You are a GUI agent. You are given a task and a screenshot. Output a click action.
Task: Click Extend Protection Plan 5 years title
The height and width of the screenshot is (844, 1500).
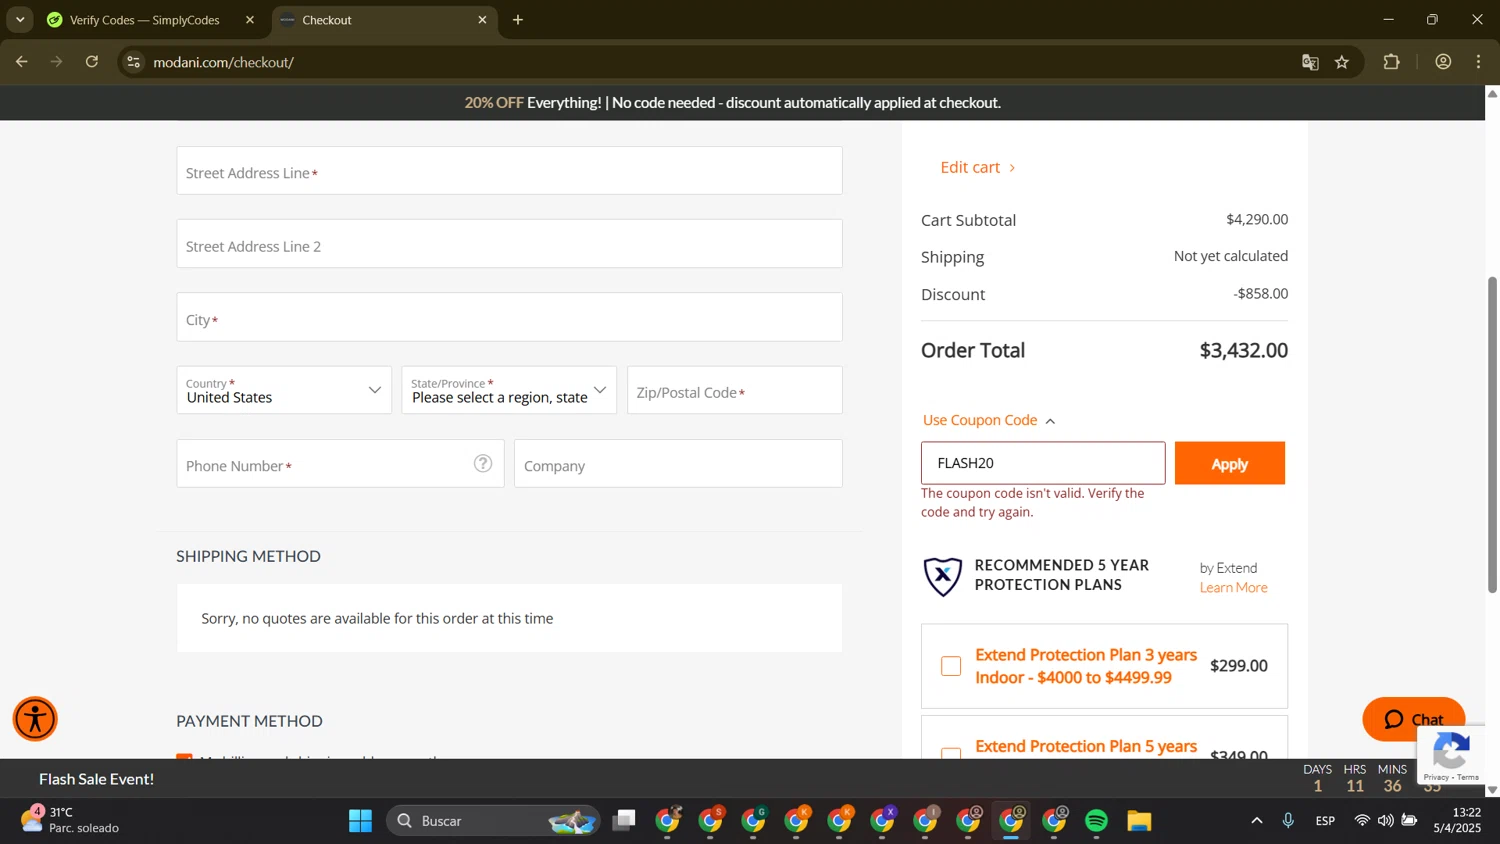click(1086, 746)
